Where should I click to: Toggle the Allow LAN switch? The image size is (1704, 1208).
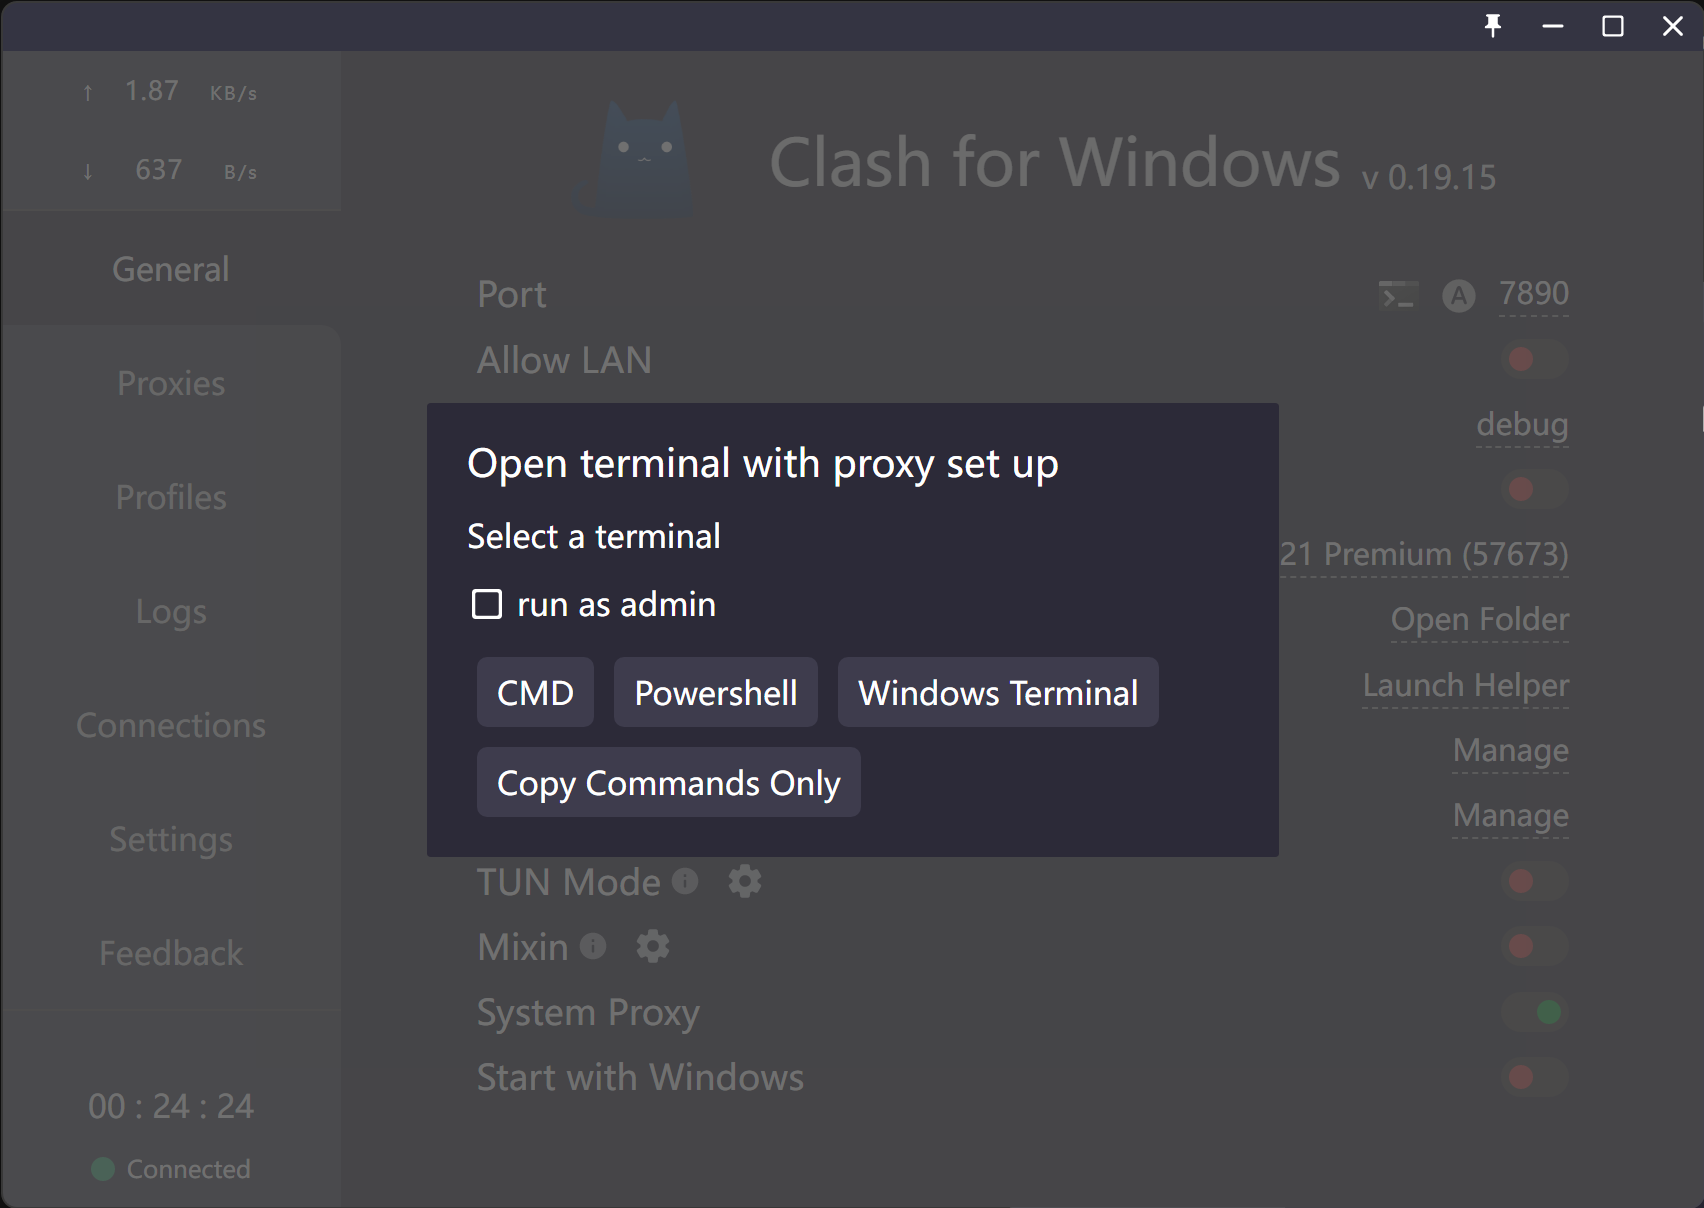[x=1534, y=359]
